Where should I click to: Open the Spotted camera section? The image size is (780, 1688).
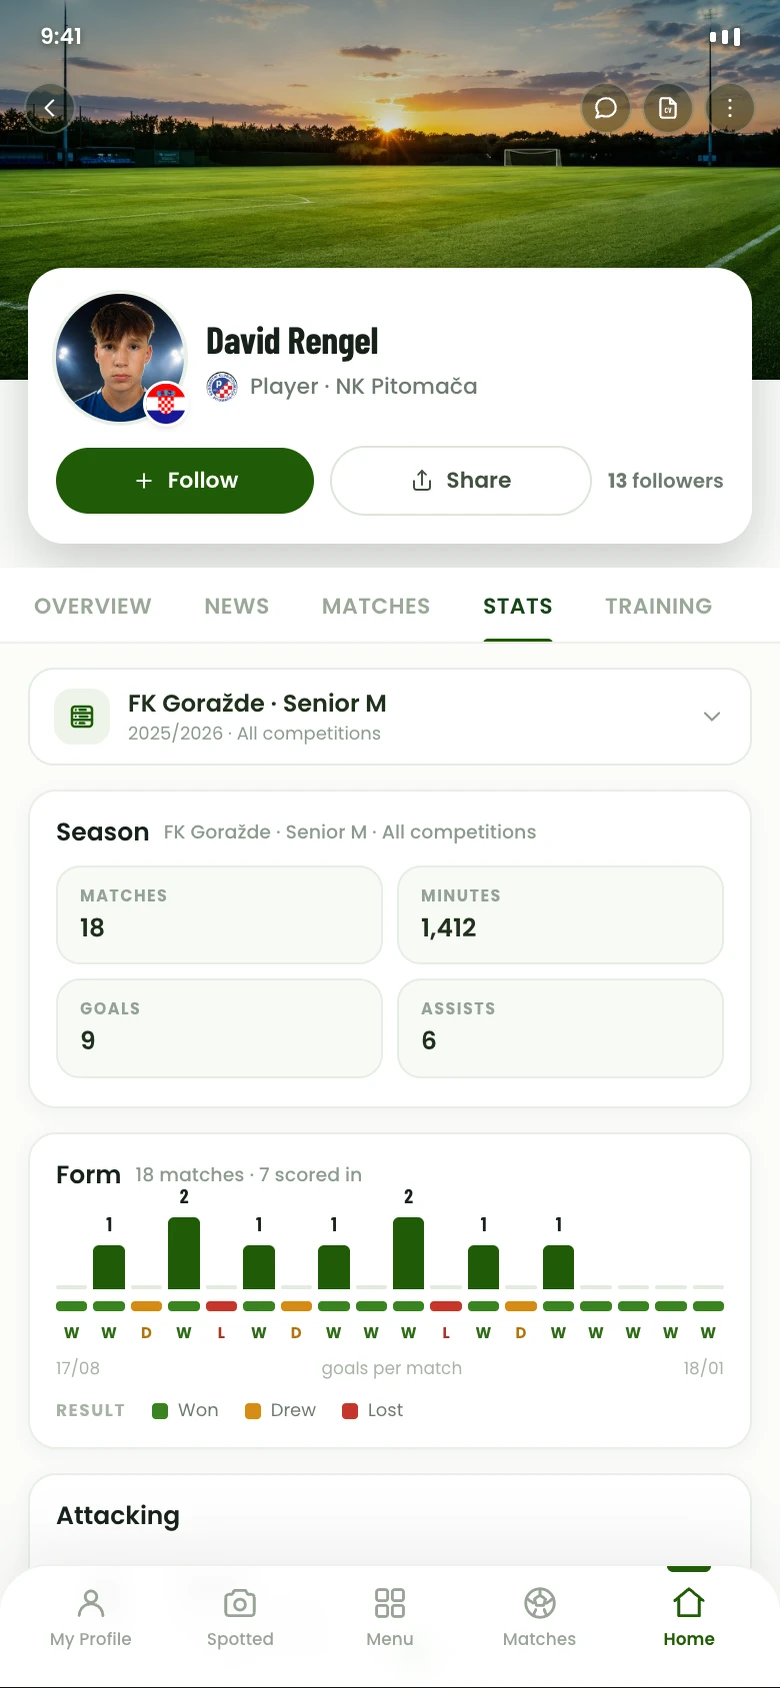(240, 1617)
